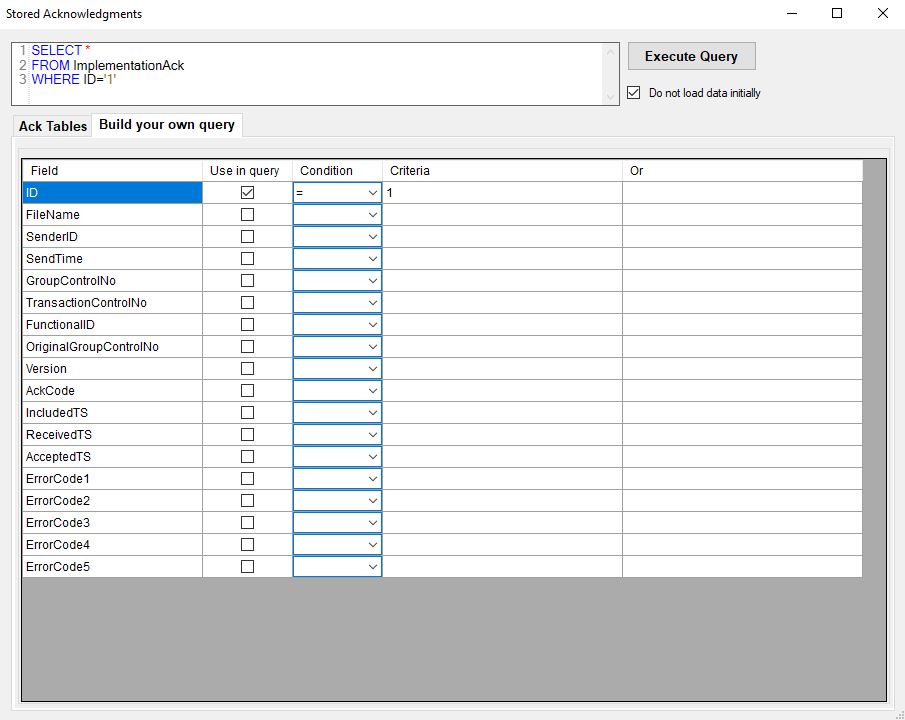Tick the ErrorCode3 row checkbox
This screenshot has height=720, width=905.
(x=247, y=522)
